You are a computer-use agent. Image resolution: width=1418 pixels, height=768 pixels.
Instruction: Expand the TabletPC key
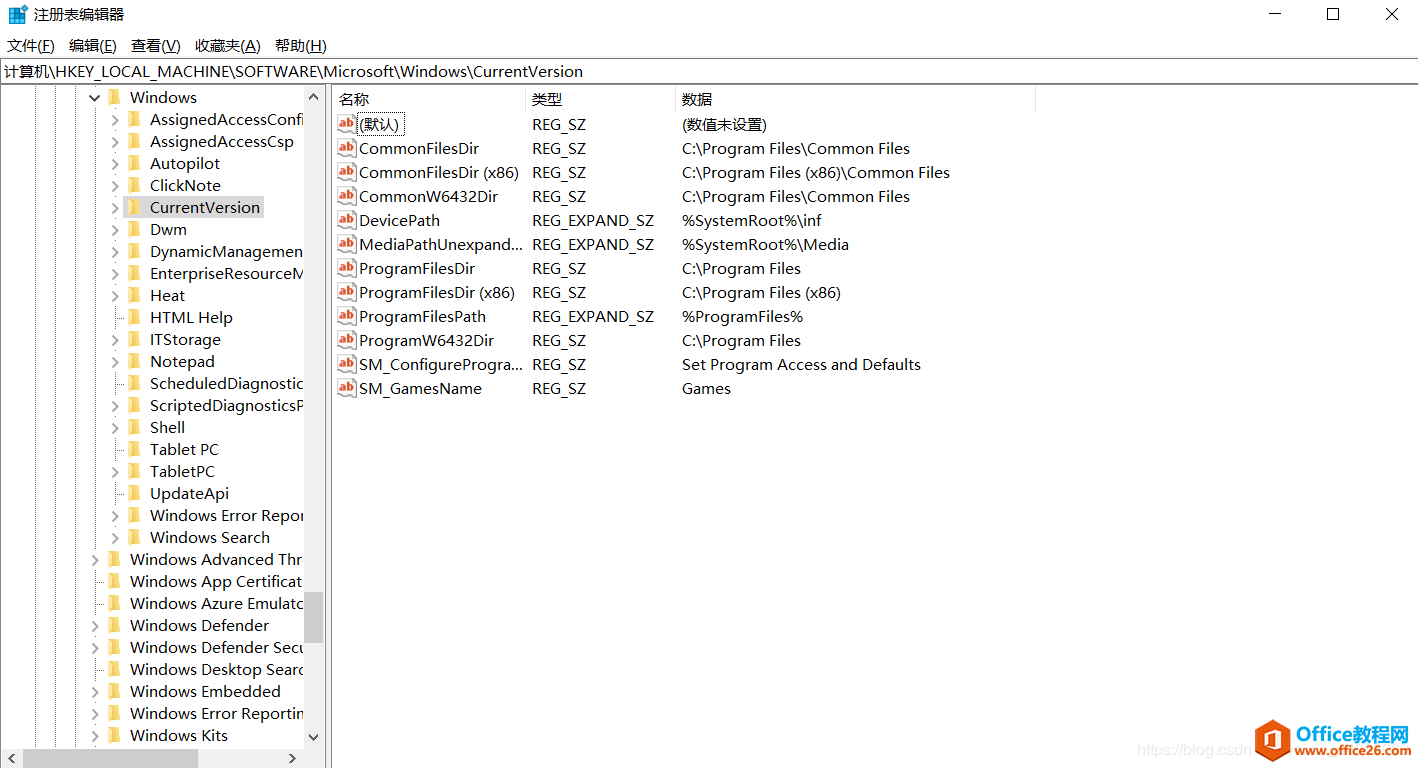point(115,472)
